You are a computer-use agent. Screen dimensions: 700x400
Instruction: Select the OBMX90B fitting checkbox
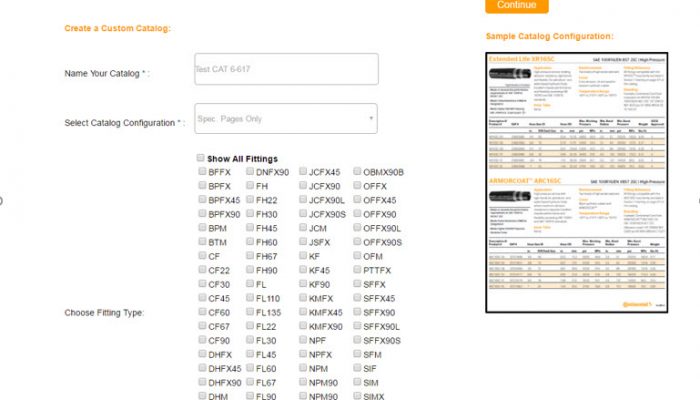(355, 172)
